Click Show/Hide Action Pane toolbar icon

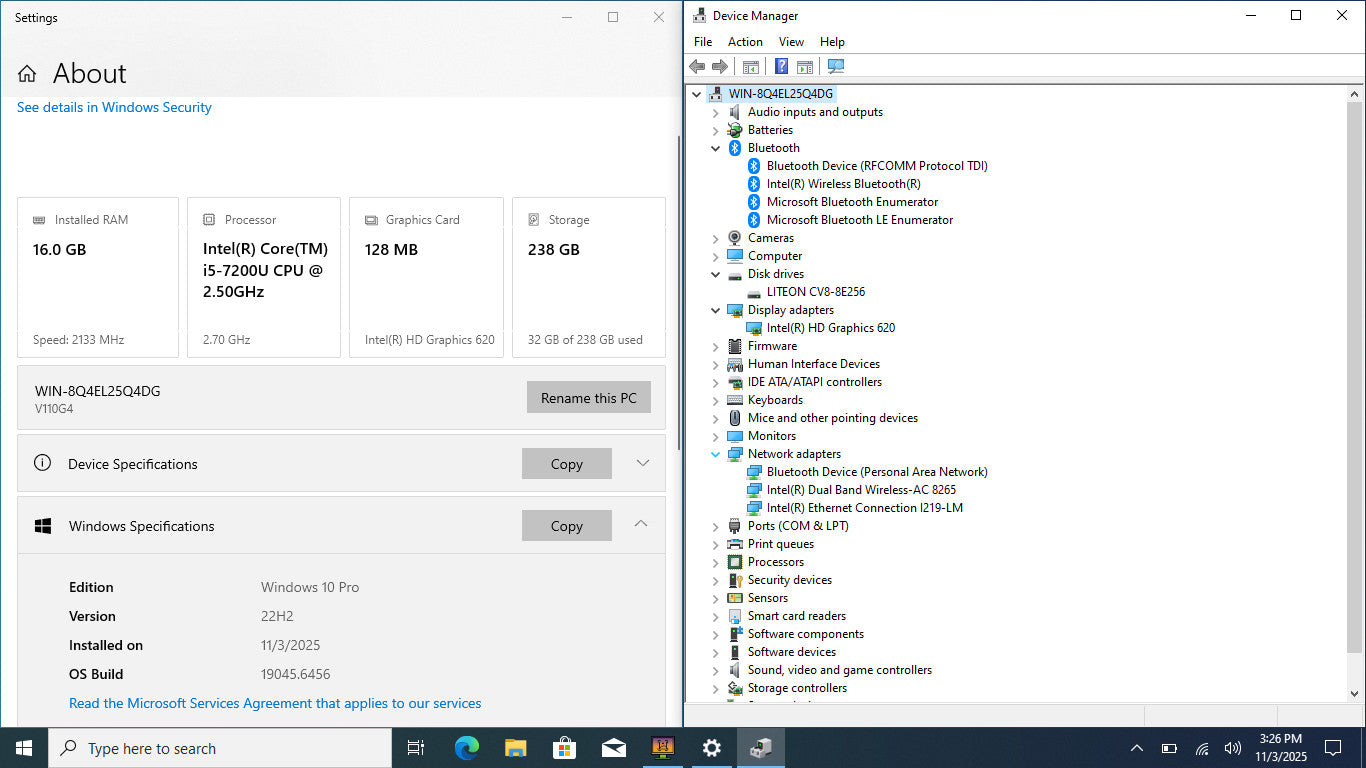[x=805, y=67]
